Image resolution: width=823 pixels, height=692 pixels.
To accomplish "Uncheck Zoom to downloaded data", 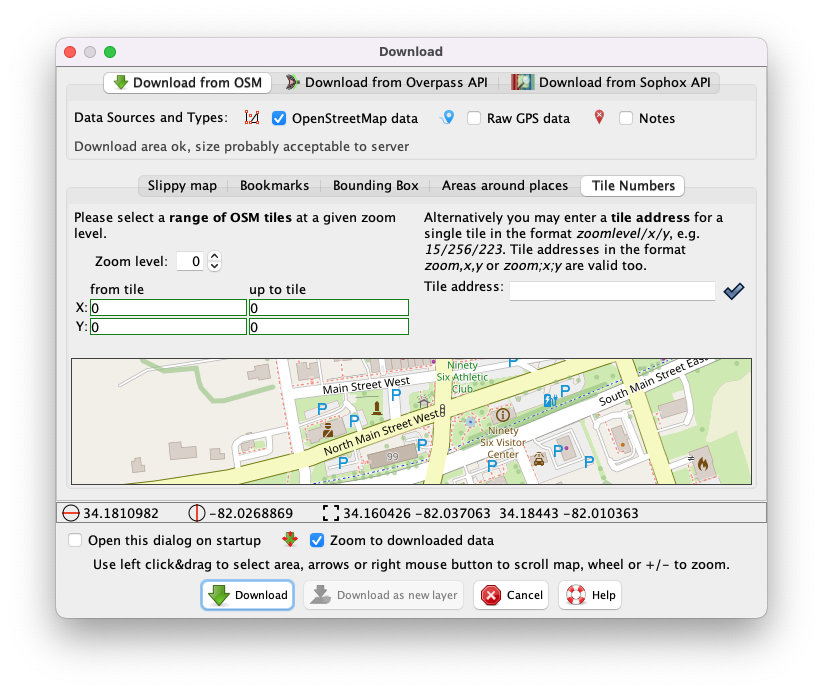I will 317,541.
